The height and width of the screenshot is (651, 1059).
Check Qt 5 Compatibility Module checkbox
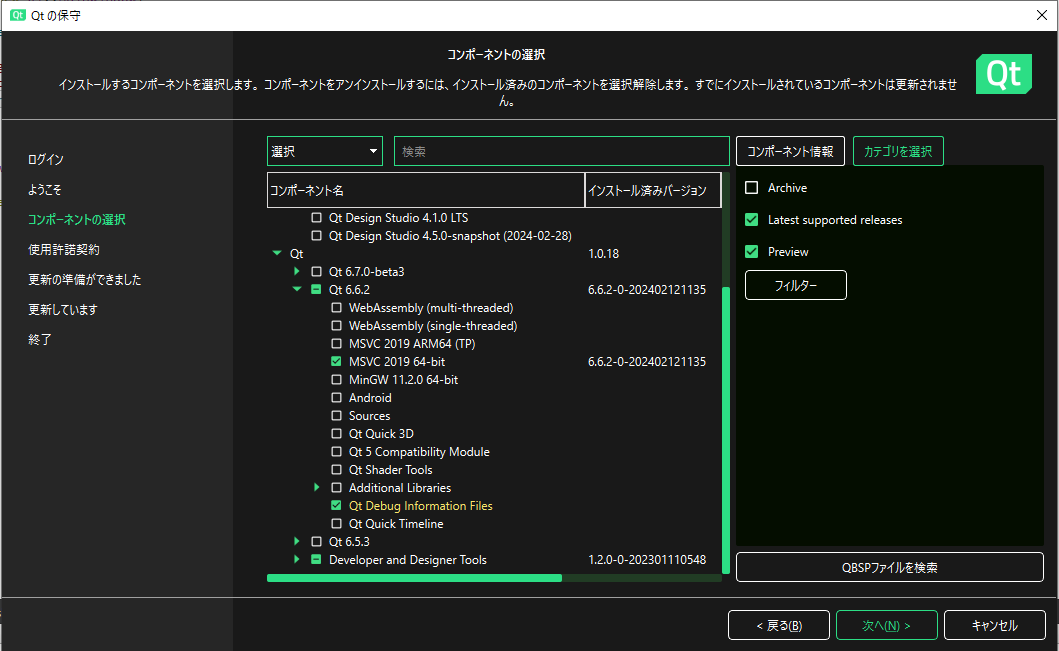click(336, 452)
